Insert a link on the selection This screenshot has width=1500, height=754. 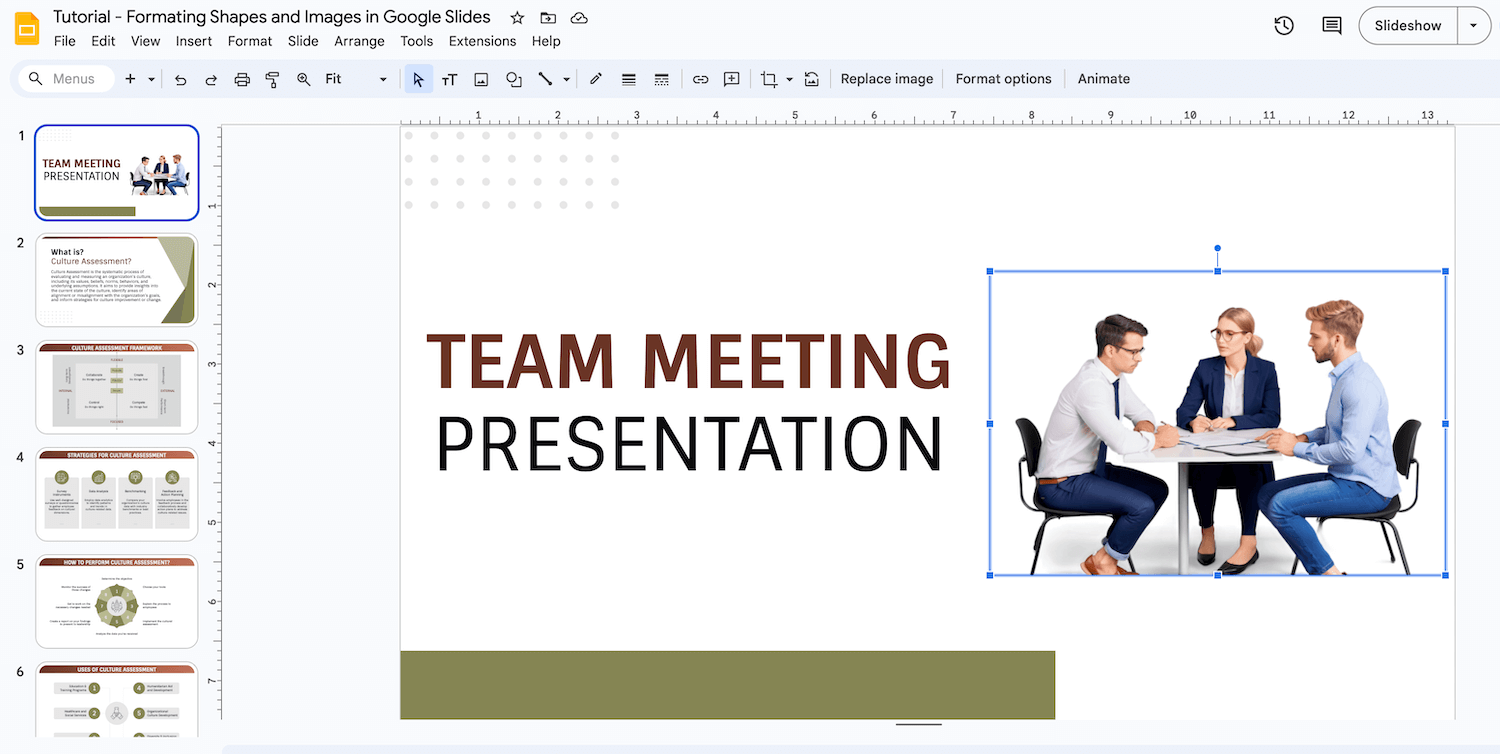[700, 79]
